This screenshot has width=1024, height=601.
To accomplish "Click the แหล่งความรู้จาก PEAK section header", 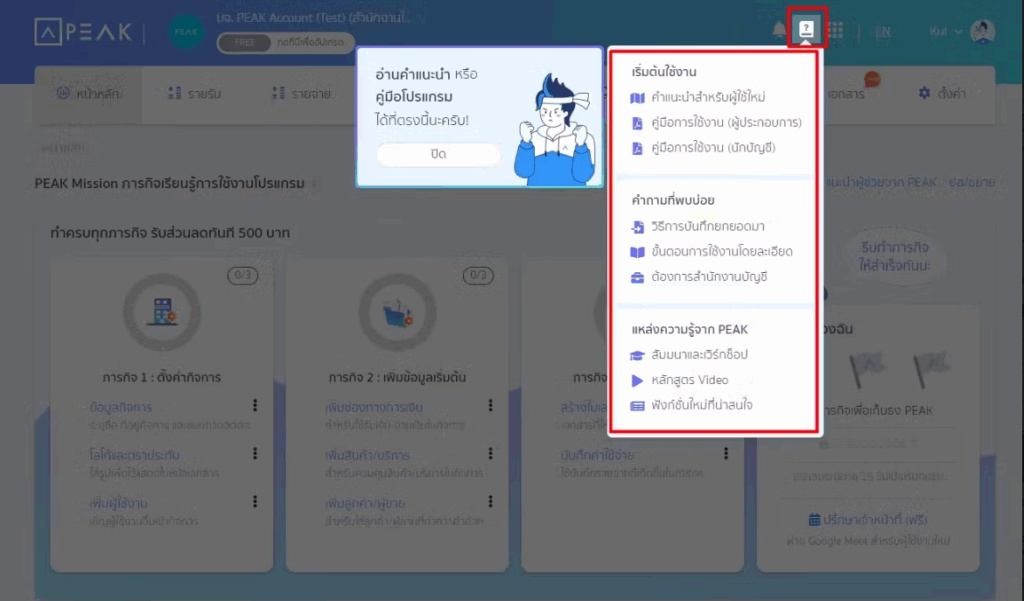I will click(x=690, y=329).
